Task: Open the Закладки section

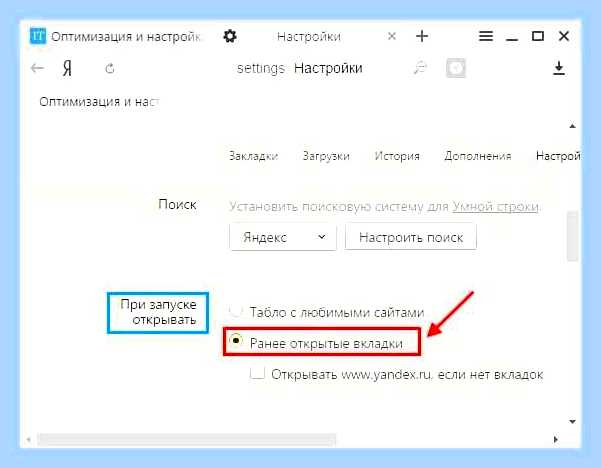Action: pyautogui.click(x=253, y=156)
